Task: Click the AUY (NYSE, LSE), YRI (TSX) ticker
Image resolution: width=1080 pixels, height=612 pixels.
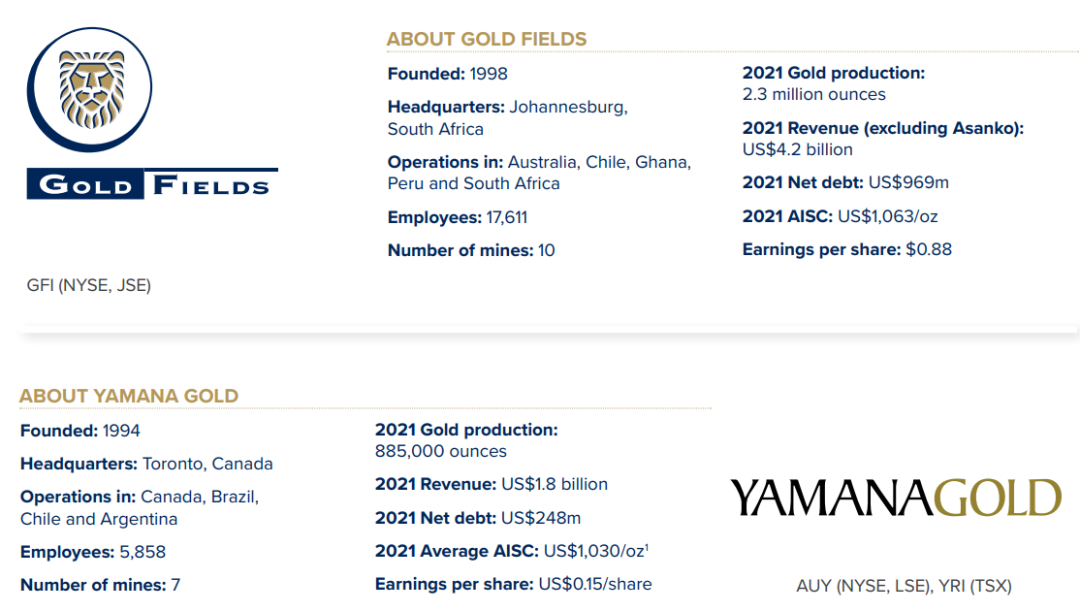Action: [x=904, y=586]
